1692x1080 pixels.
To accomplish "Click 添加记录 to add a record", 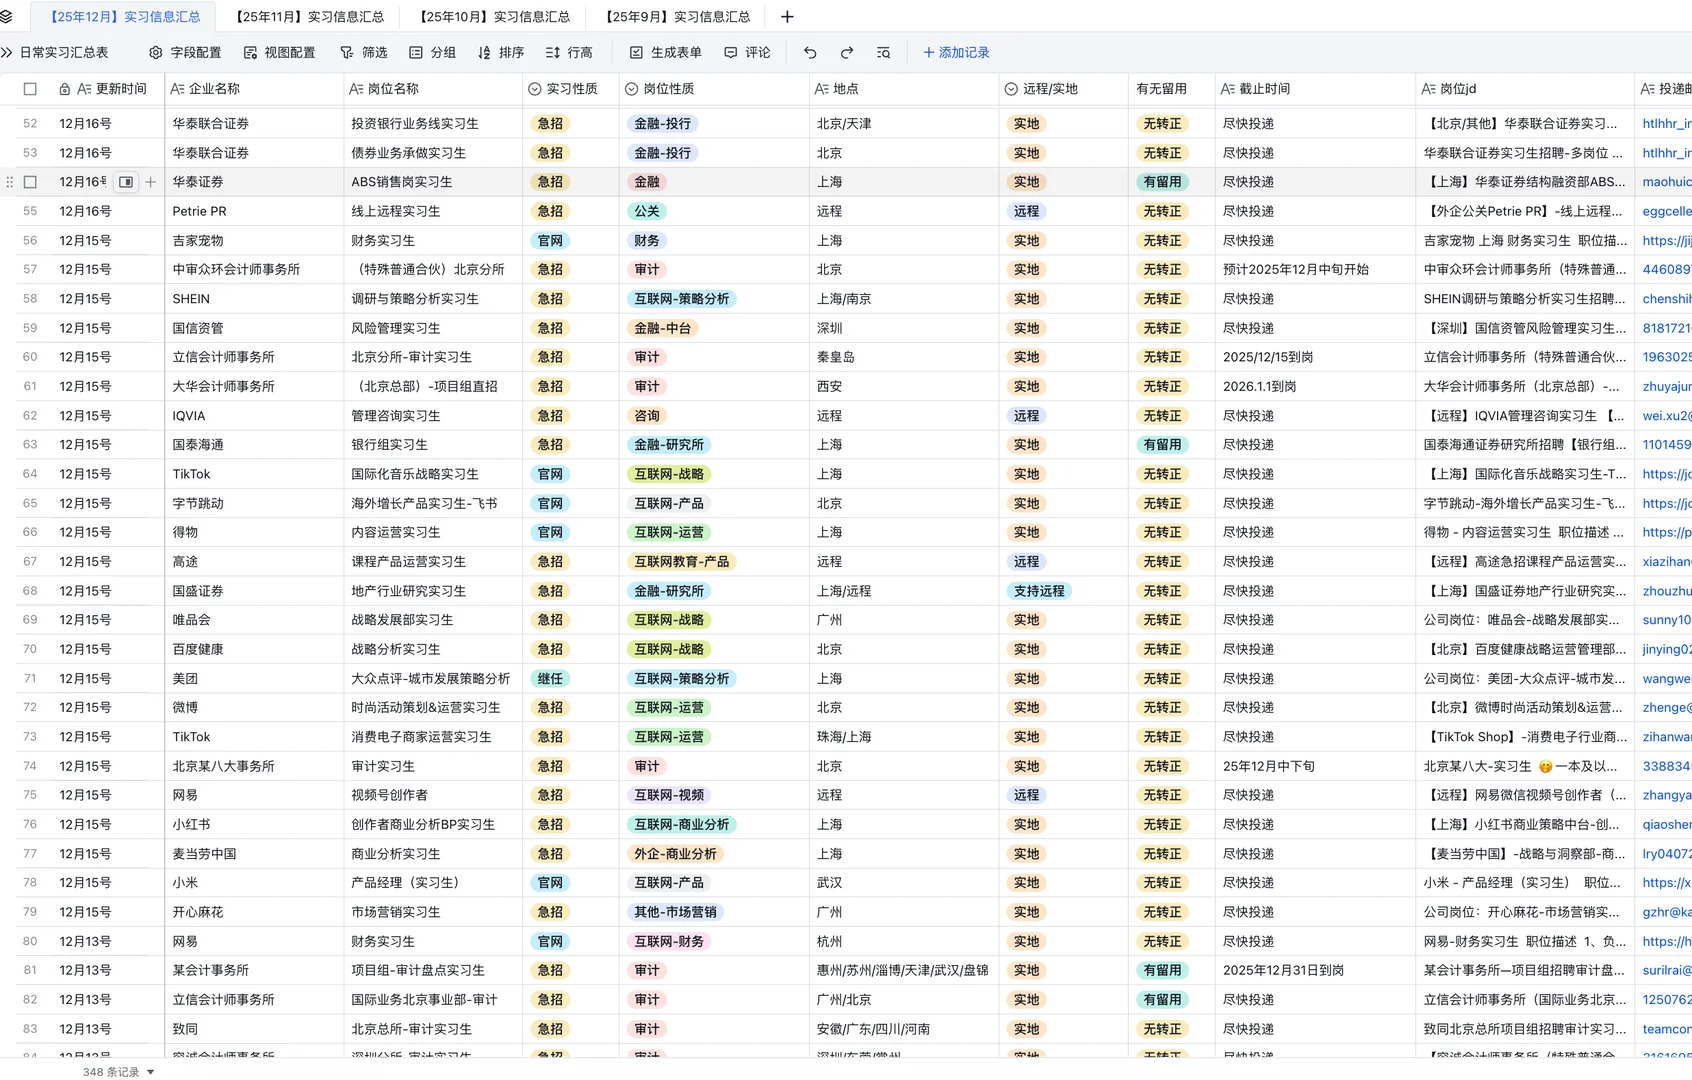I will pyautogui.click(x=956, y=53).
